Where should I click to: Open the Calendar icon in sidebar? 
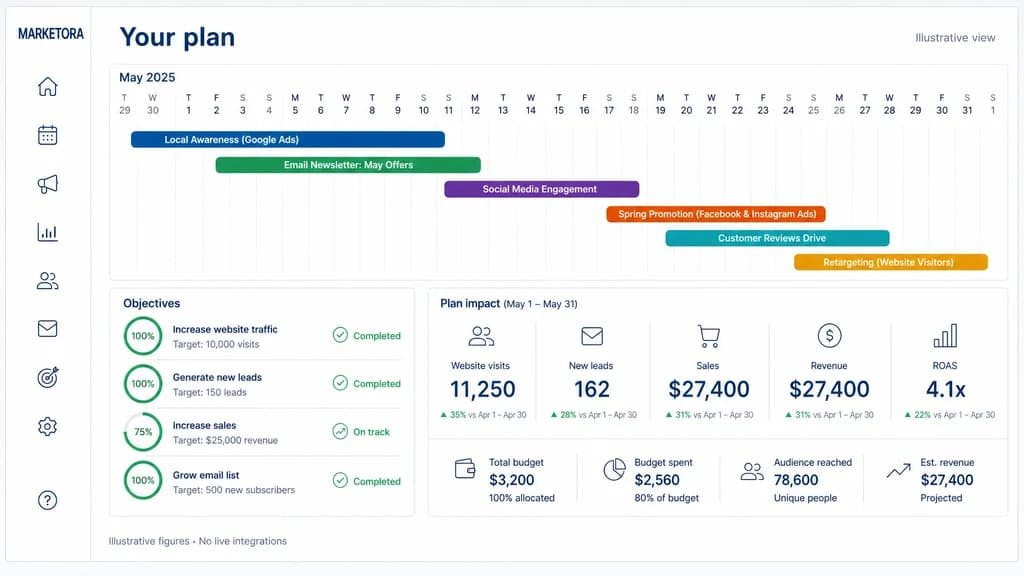[48, 135]
